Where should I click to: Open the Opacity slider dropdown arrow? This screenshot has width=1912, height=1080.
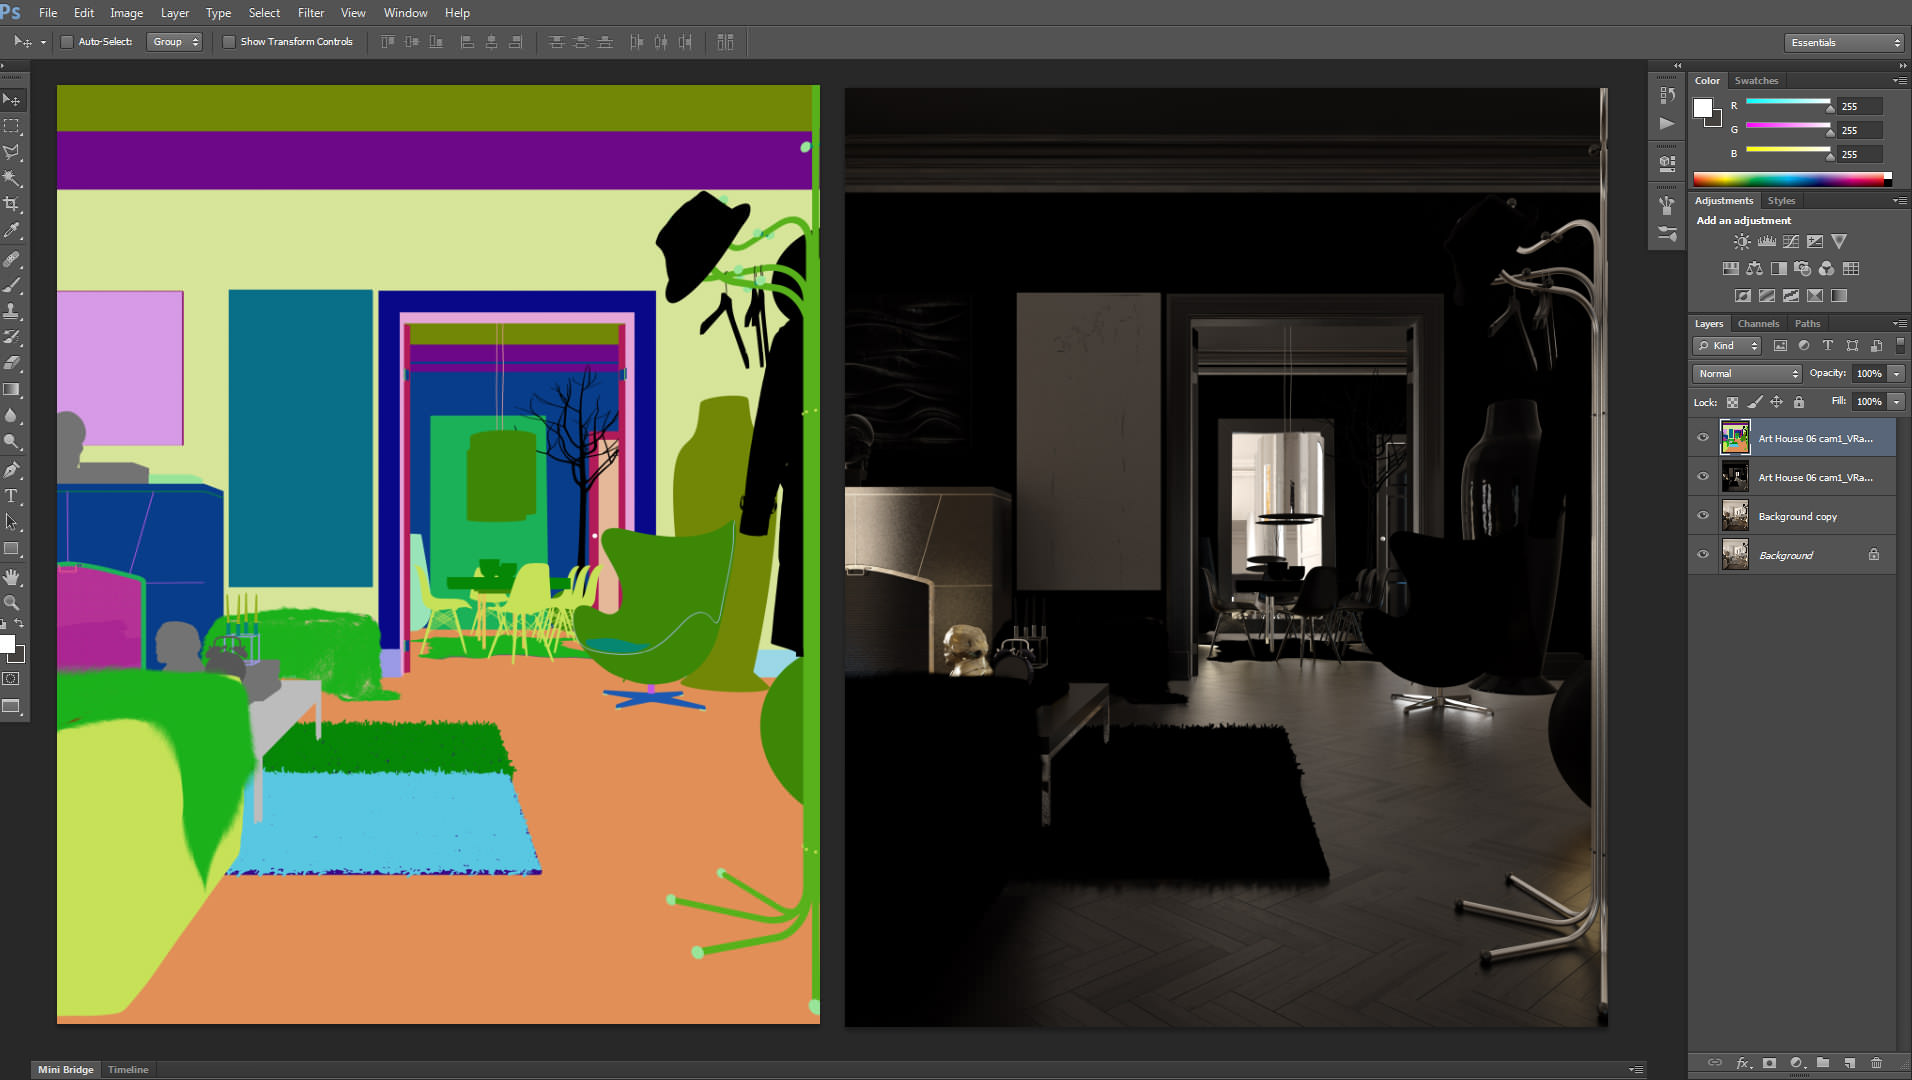1896,374
